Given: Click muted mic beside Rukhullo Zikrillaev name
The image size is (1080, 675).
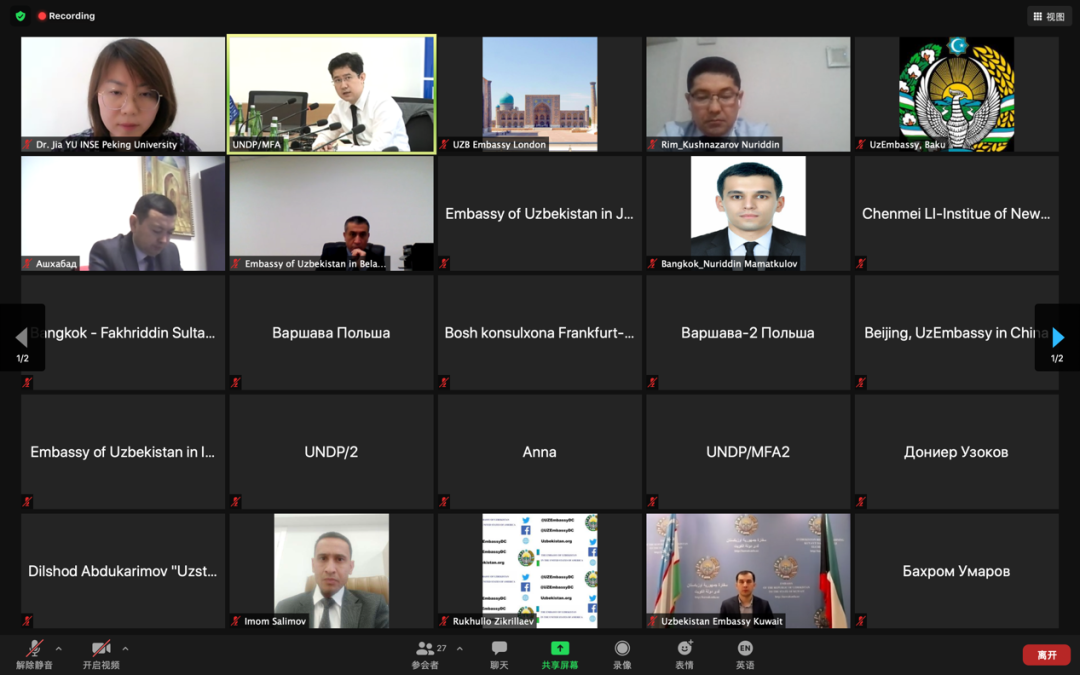Looking at the screenshot, I should tap(444, 621).
